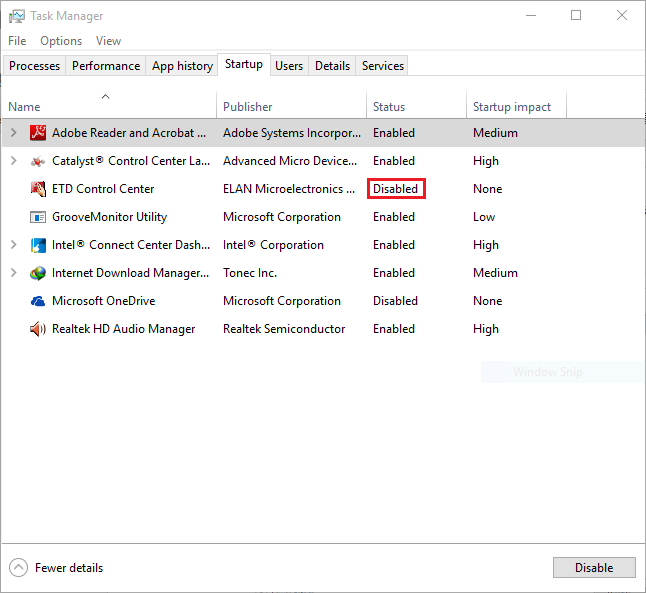Viewport: 646px width, 593px height.
Task: Select the GrooveMonitor Utility name
Action: point(110,217)
